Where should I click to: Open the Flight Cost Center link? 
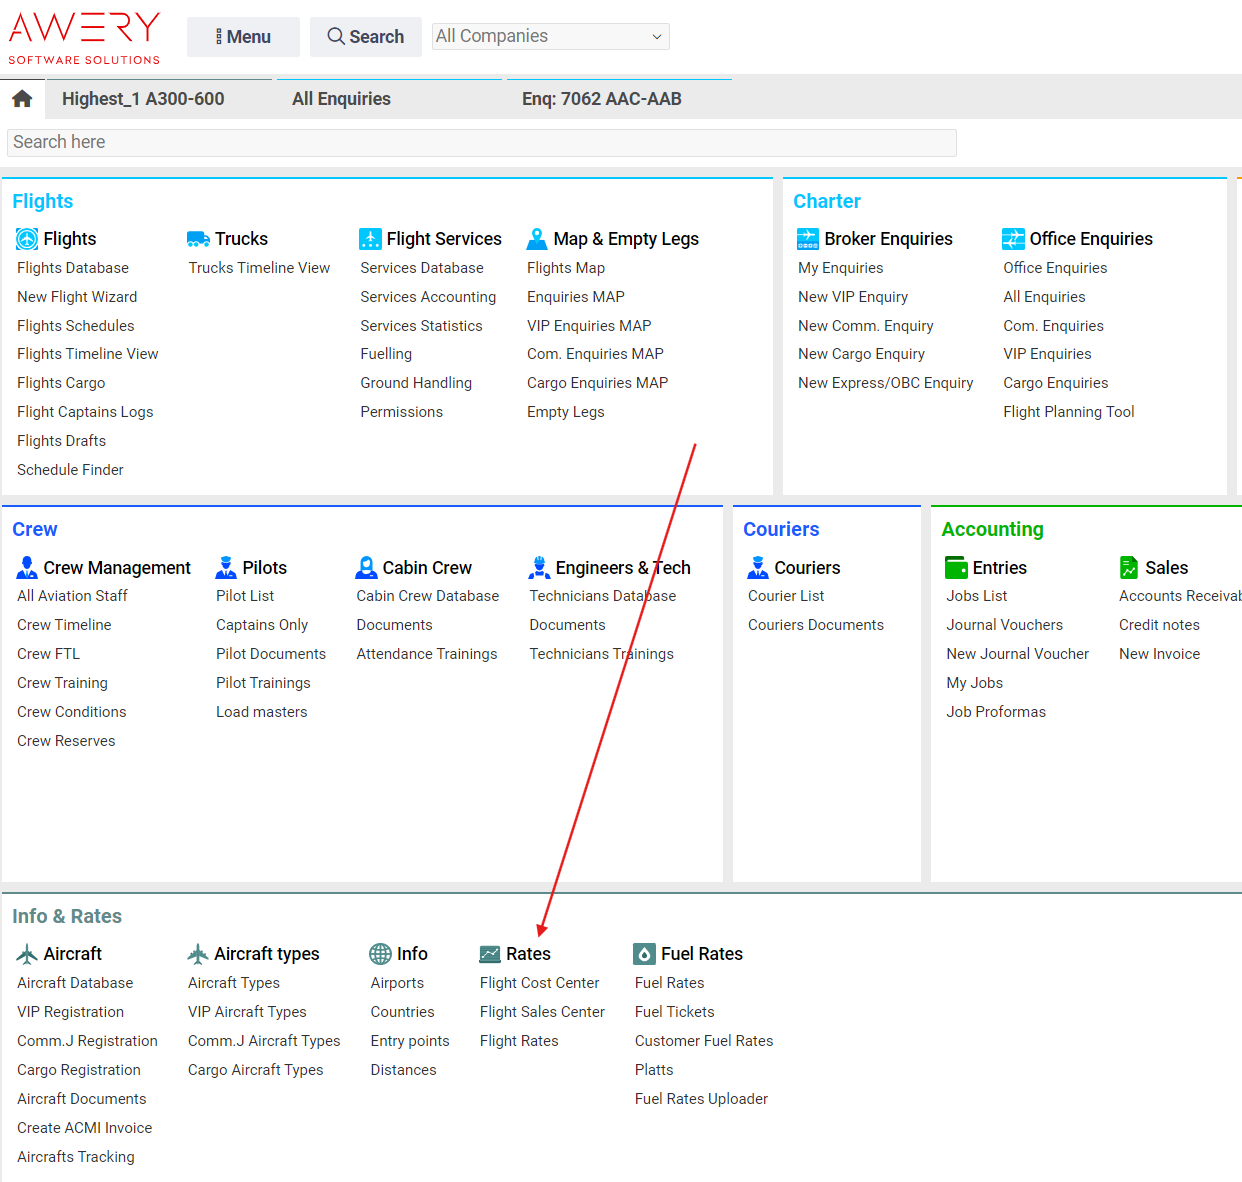tap(539, 983)
